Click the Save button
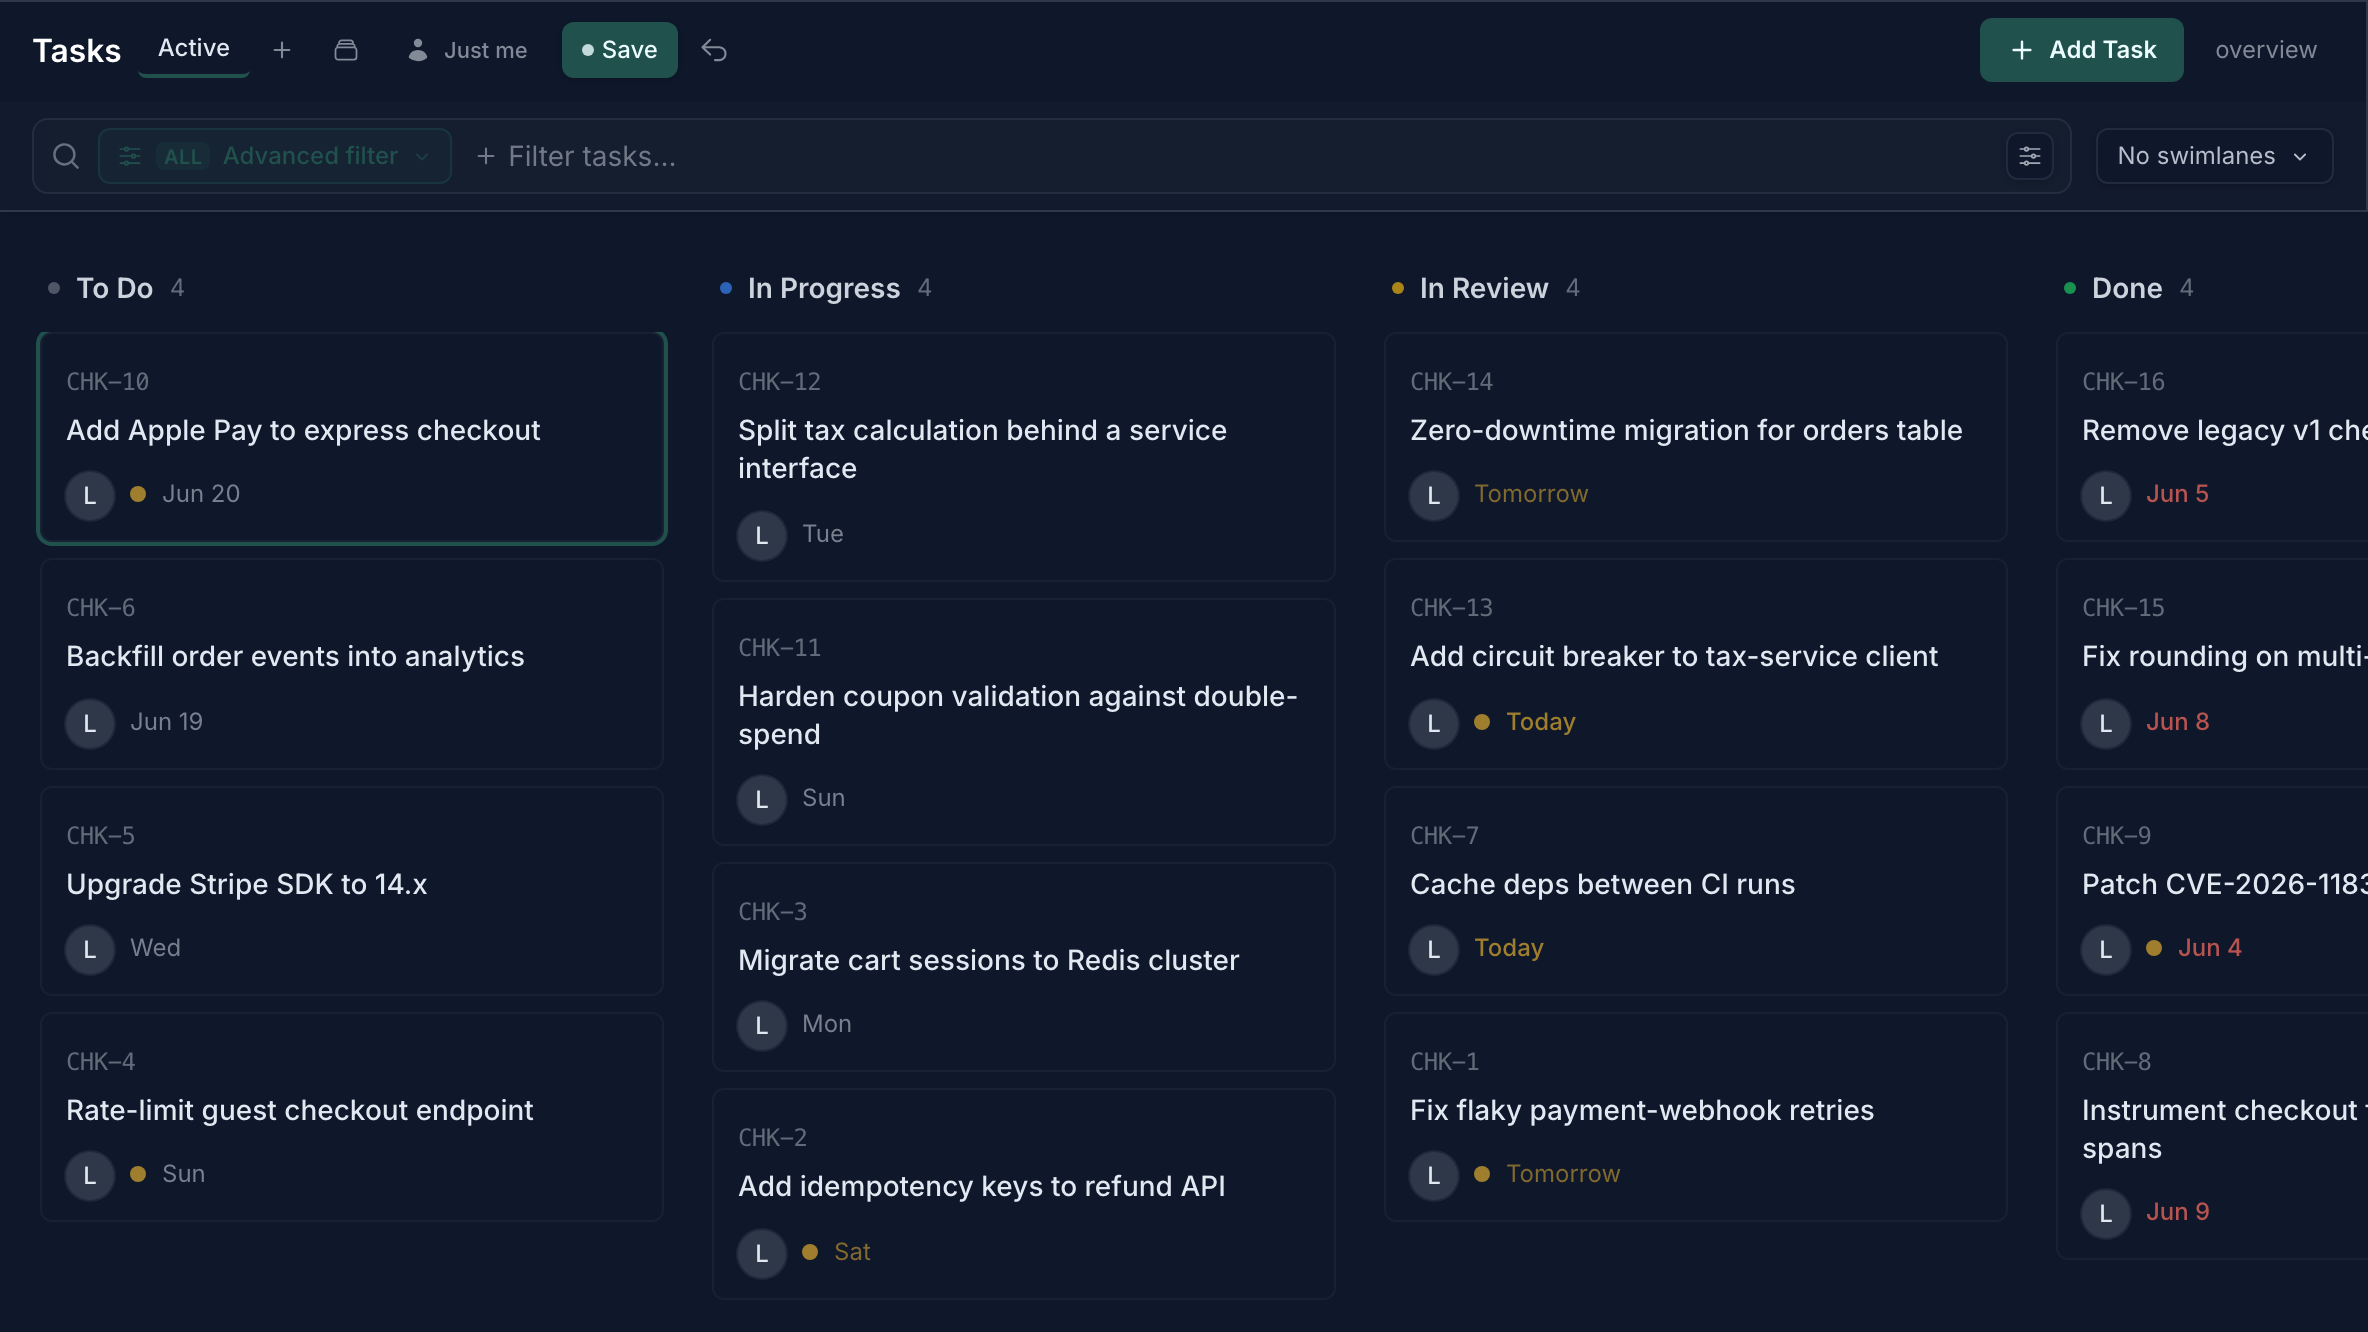Screen dimensions: 2368x1332 (x=620, y=50)
